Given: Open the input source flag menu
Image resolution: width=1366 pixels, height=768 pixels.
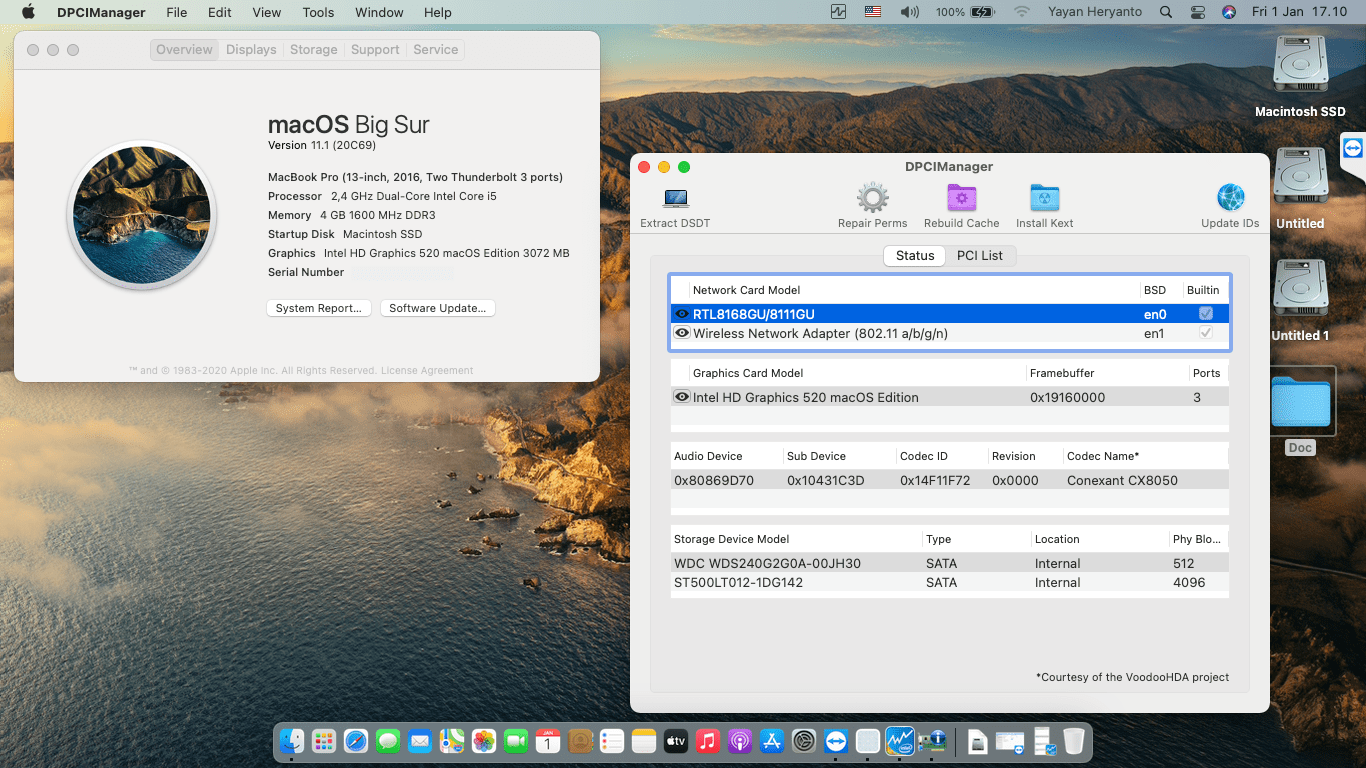Looking at the screenshot, I should pyautogui.click(x=872, y=12).
